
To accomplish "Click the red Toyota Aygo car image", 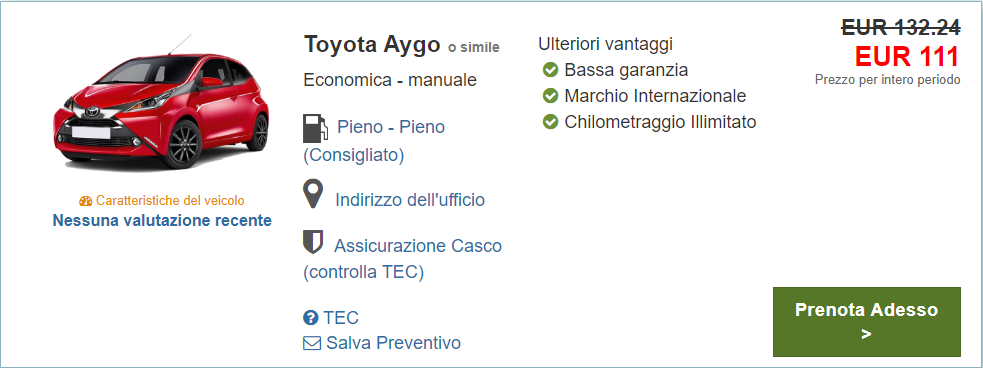I will 162,103.
